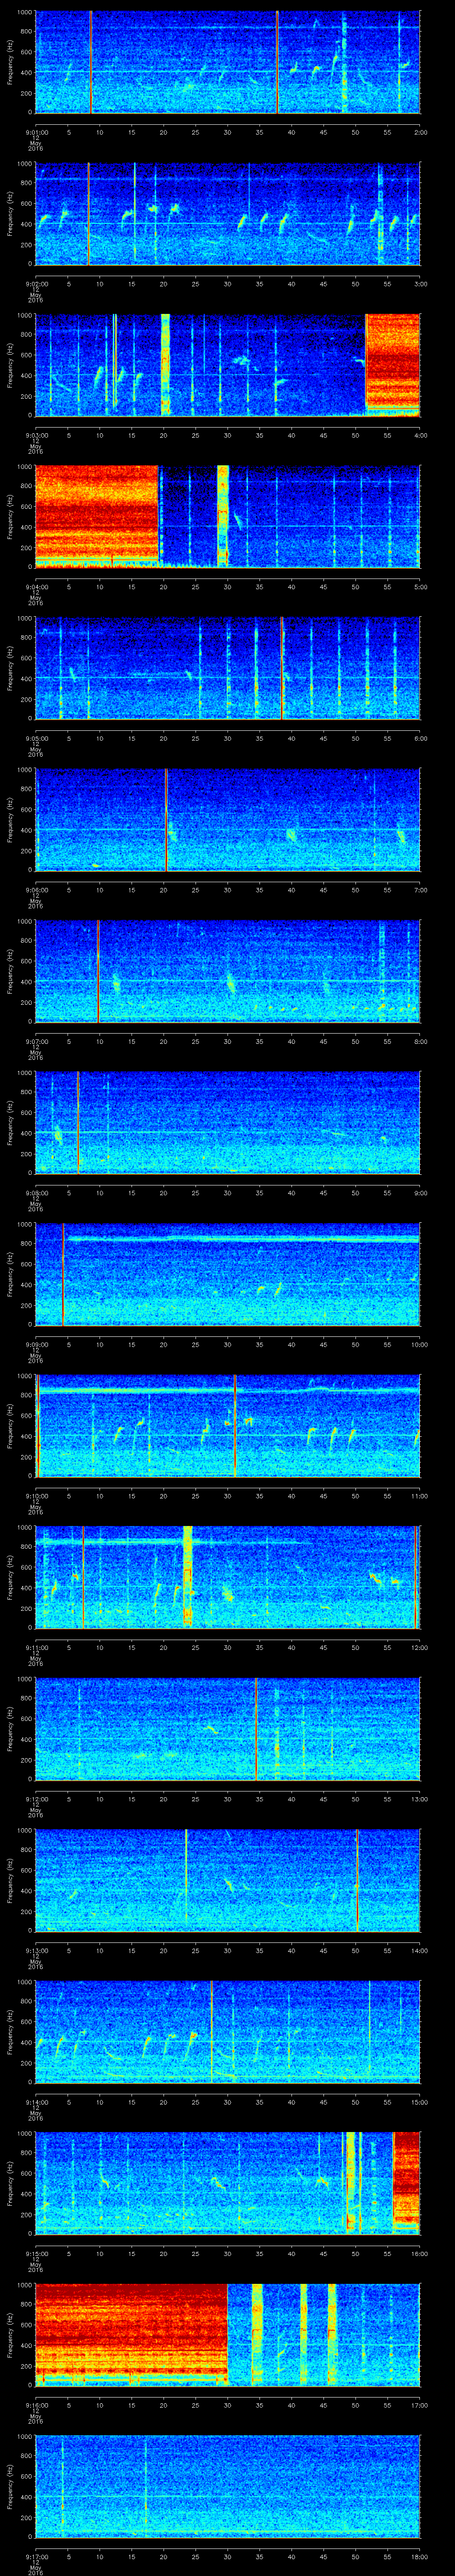Click the wide red noise block in the 9:16:00 spectrogram
Screen dimensions: 455x2576
coord(132,2335)
